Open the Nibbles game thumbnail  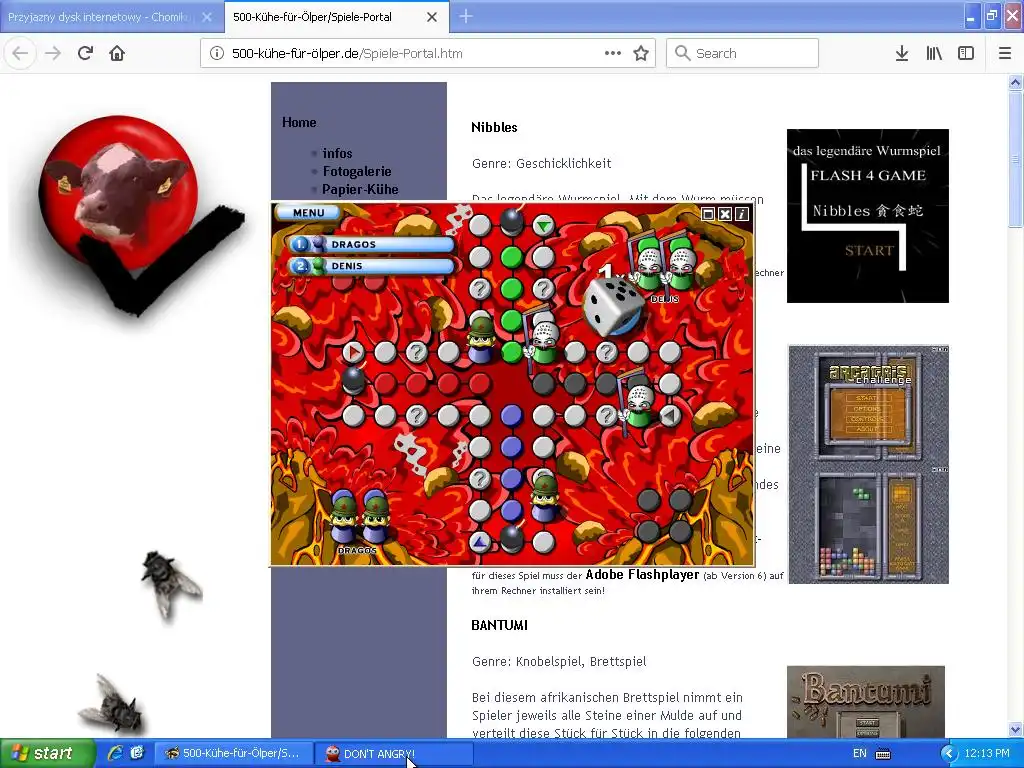pyautogui.click(x=867, y=216)
